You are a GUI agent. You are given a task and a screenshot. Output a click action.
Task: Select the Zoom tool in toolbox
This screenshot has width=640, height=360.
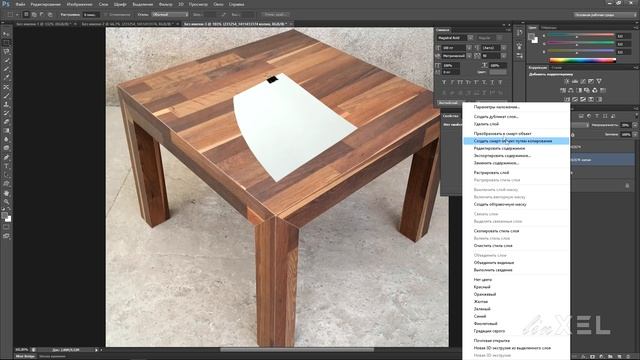[6, 202]
